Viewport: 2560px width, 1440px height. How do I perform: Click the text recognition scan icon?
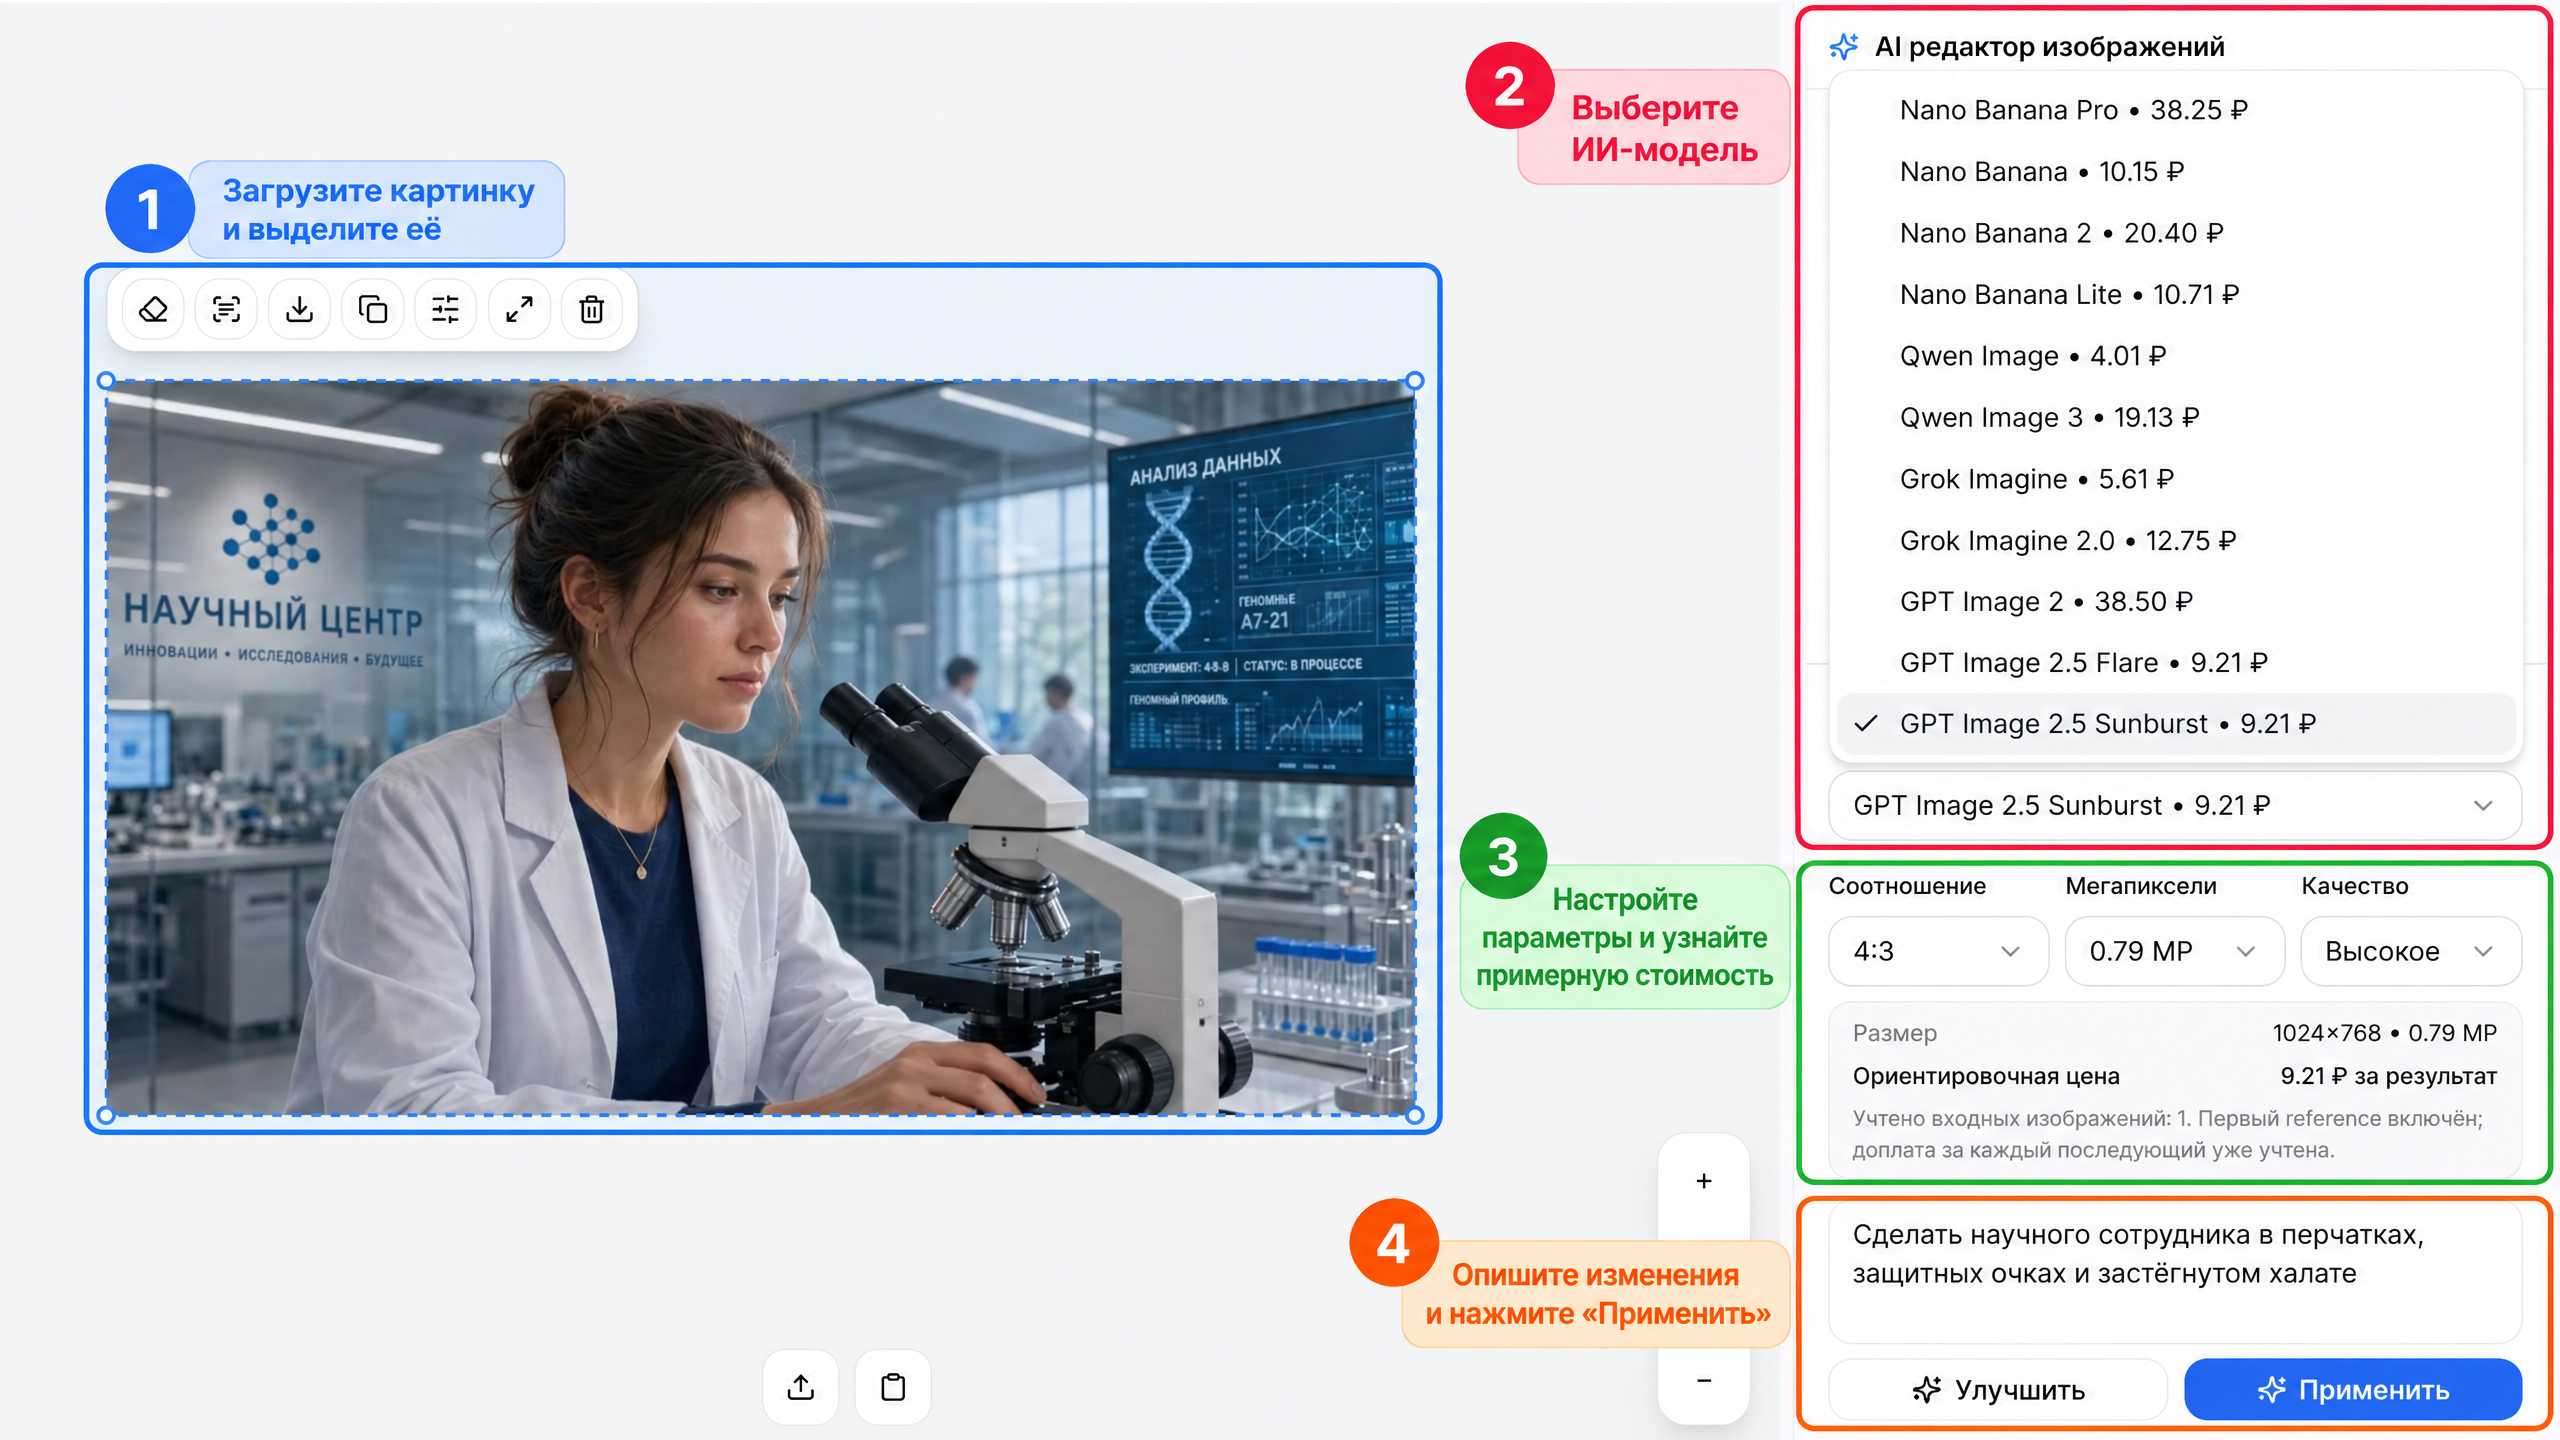coord(227,309)
